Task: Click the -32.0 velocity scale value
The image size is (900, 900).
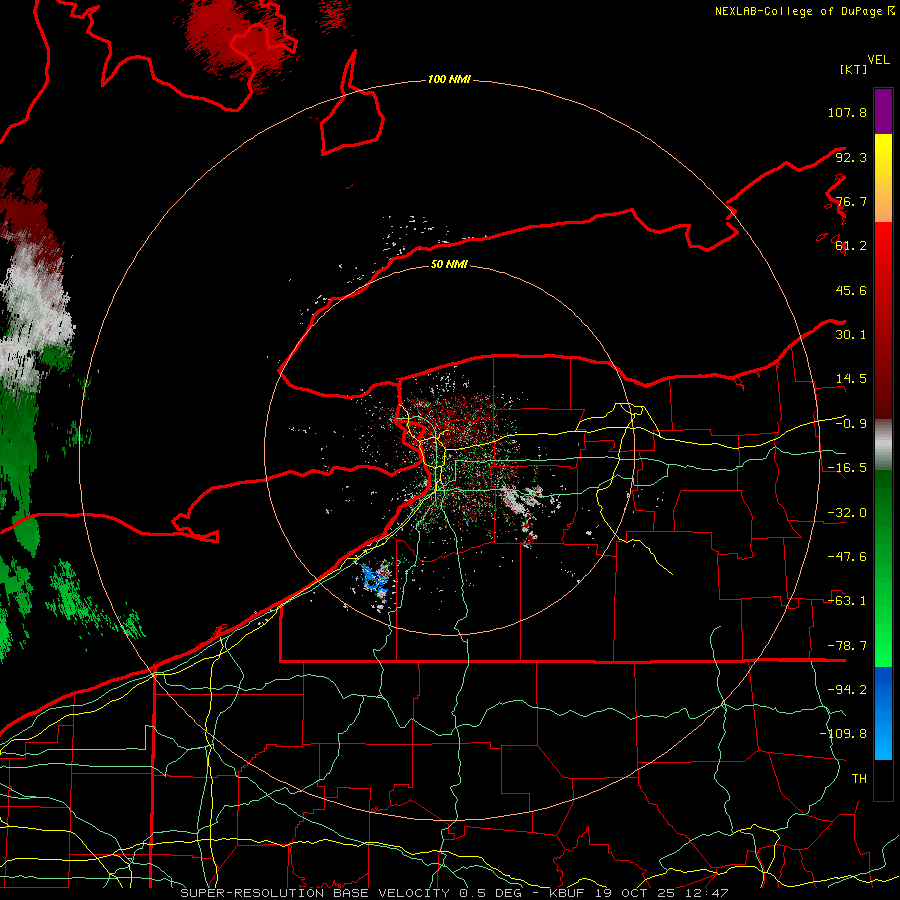Action: (847, 513)
